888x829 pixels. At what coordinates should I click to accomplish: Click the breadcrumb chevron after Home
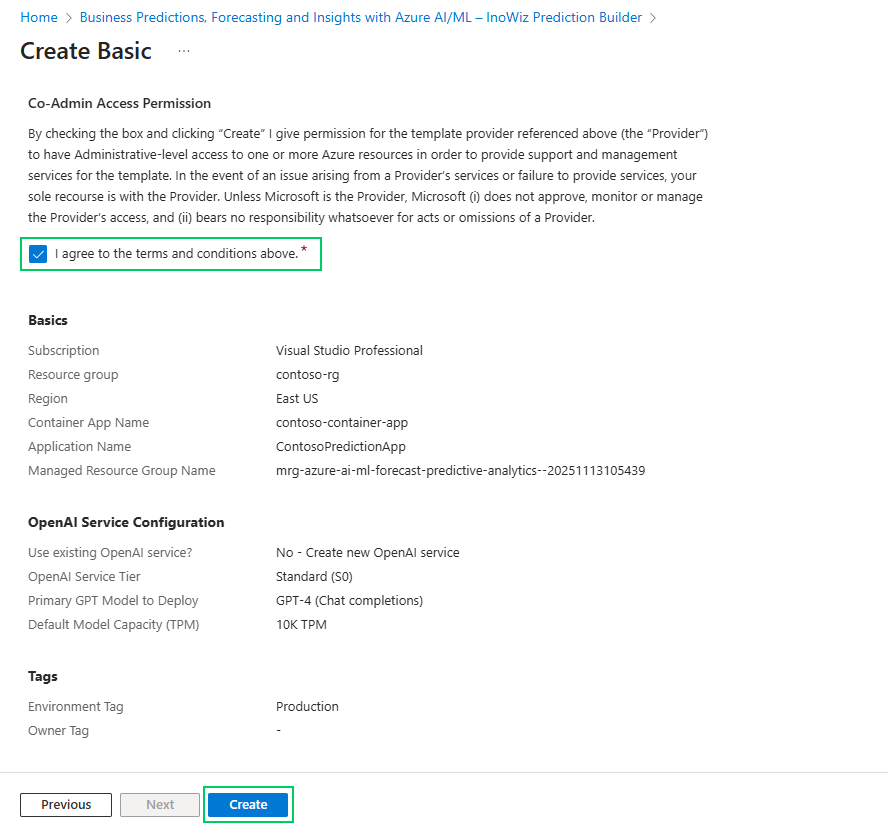[x=69, y=18]
